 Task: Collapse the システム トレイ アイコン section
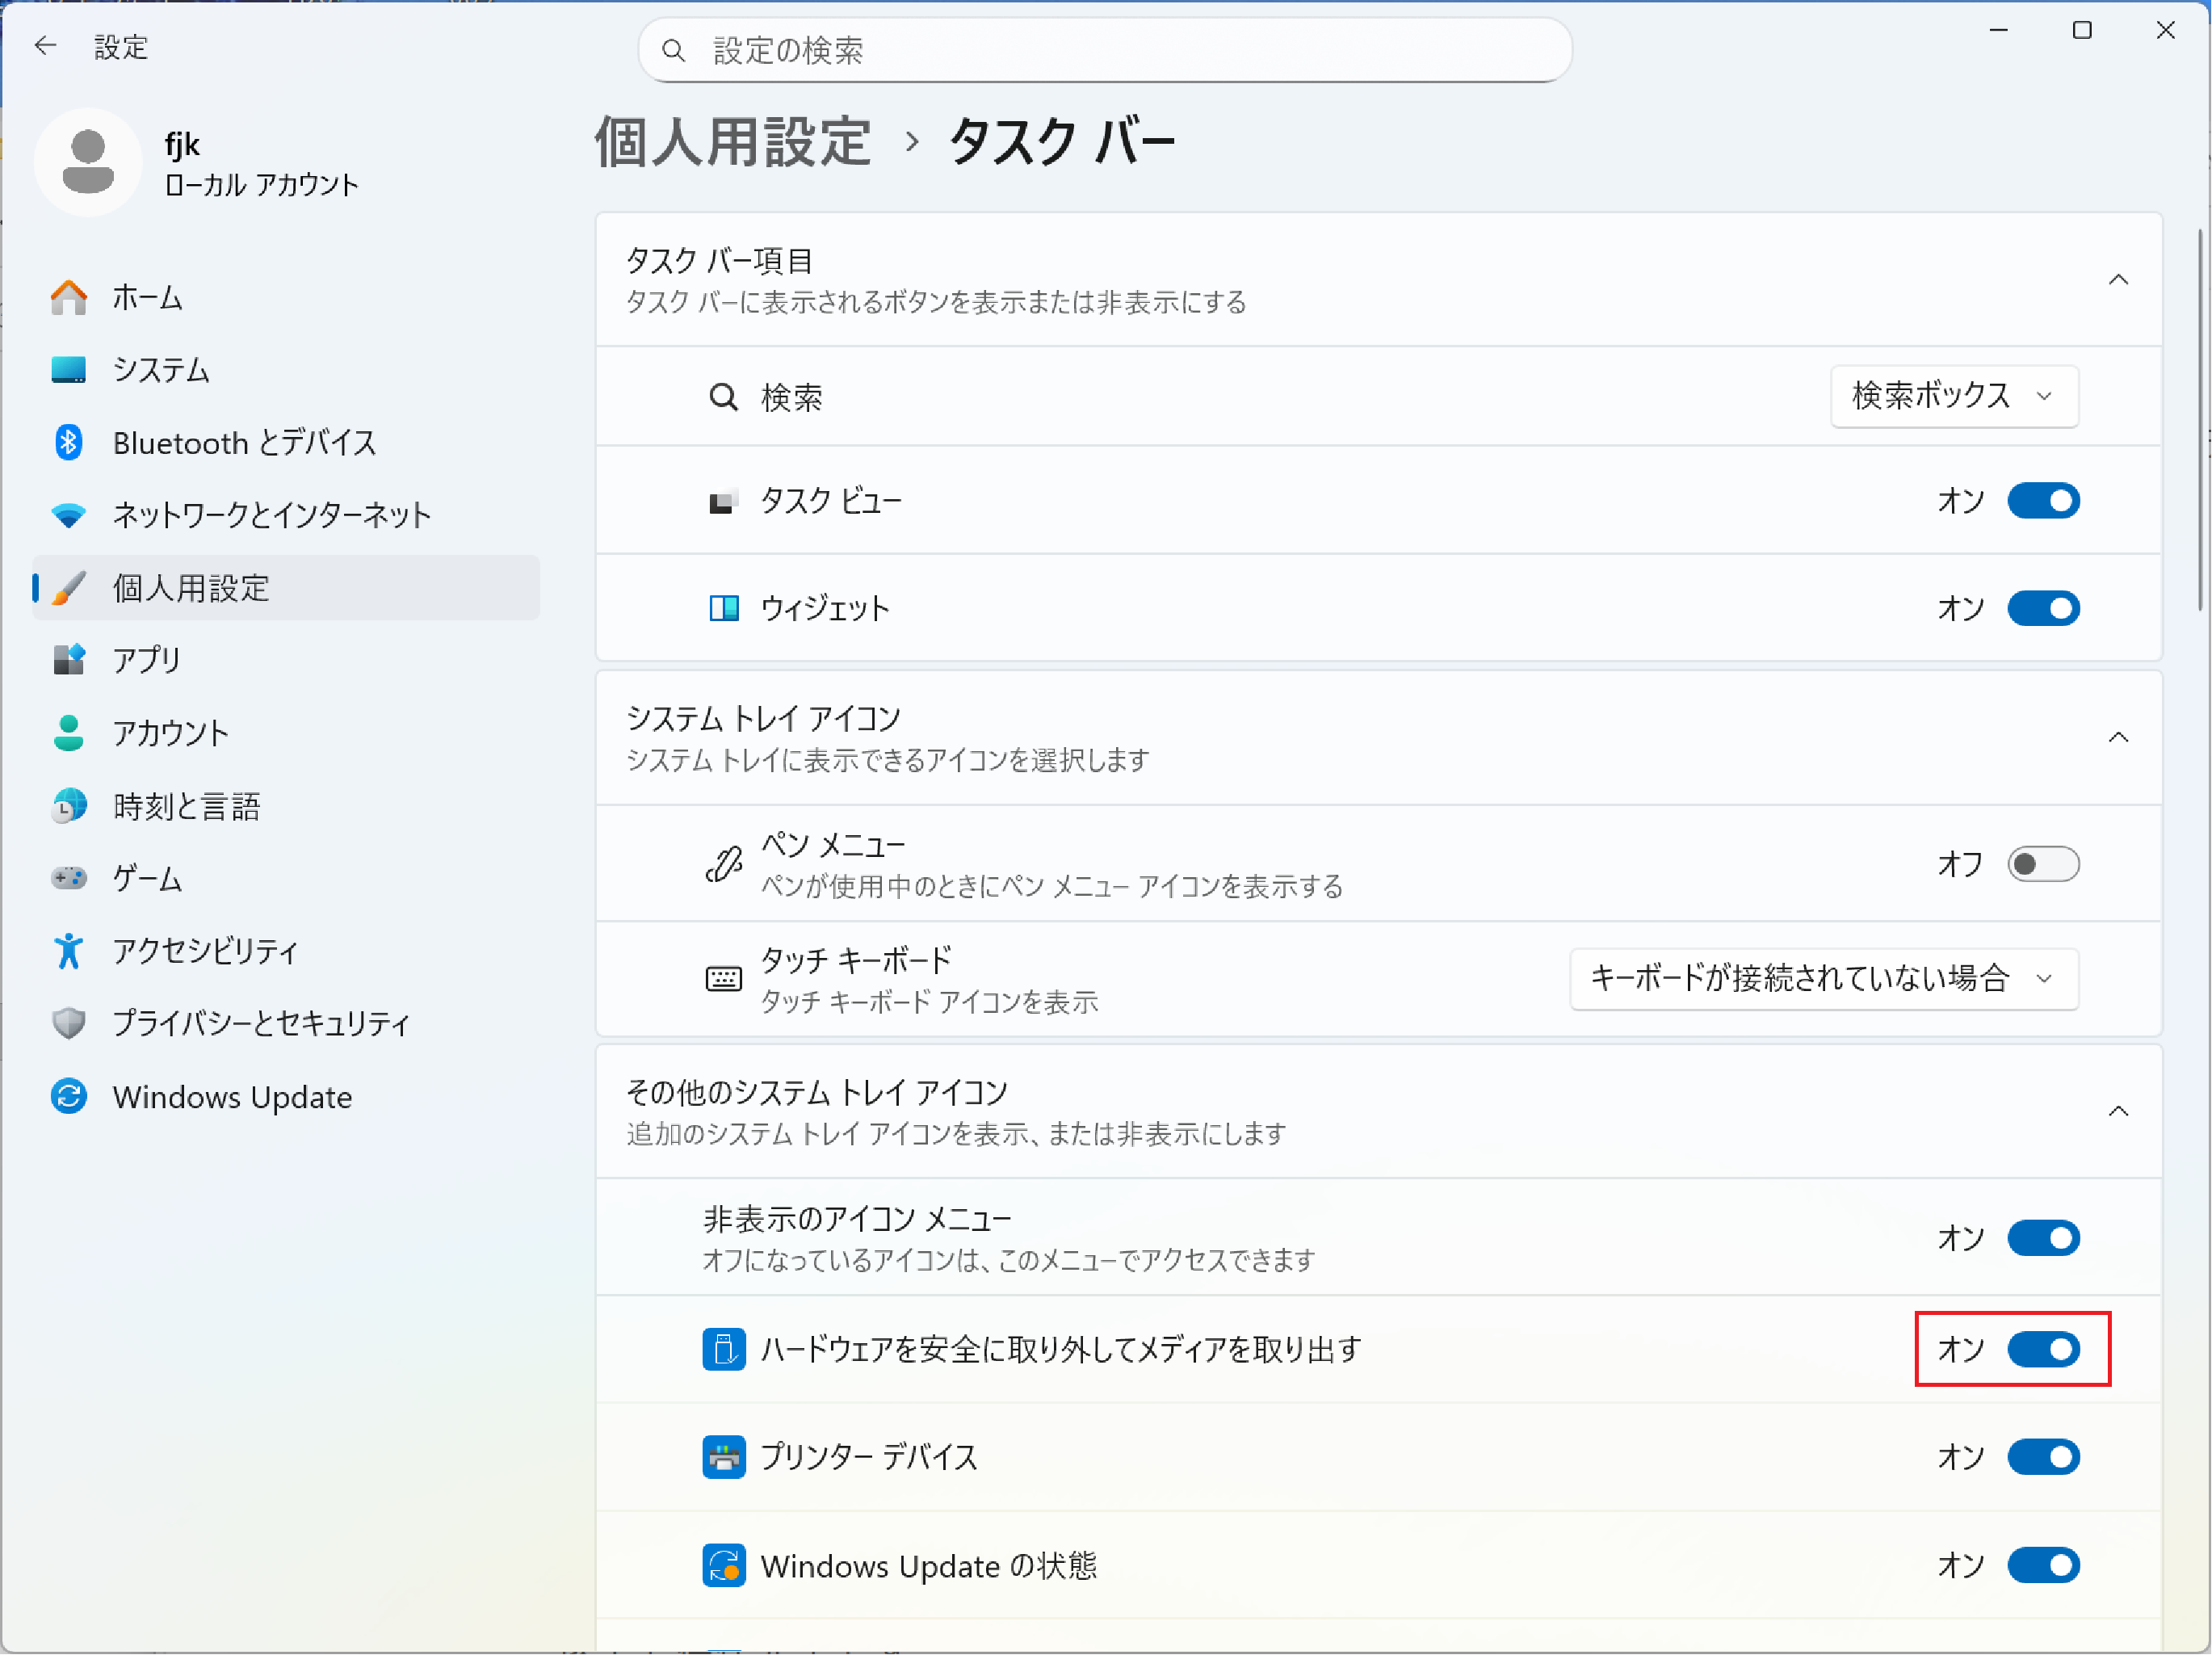click(x=2118, y=738)
